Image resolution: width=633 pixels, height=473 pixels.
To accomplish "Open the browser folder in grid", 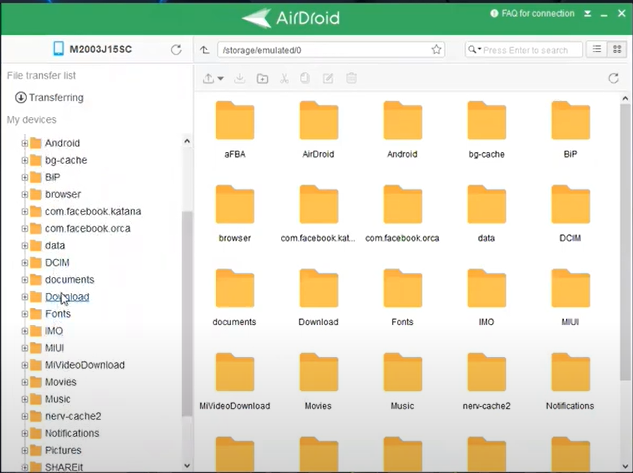I will (235, 204).
